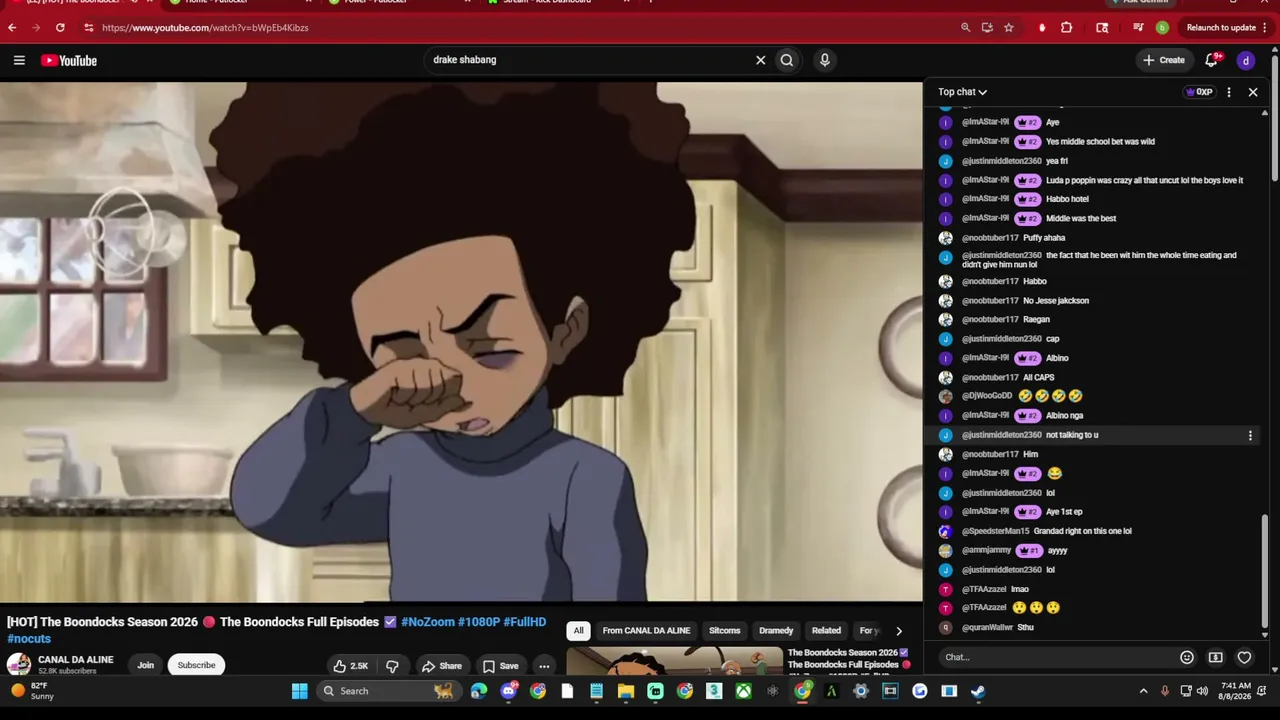Viewport: 1280px width, 720px height.
Task: Open the taskbar volume control
Action: click(1202, 691)
